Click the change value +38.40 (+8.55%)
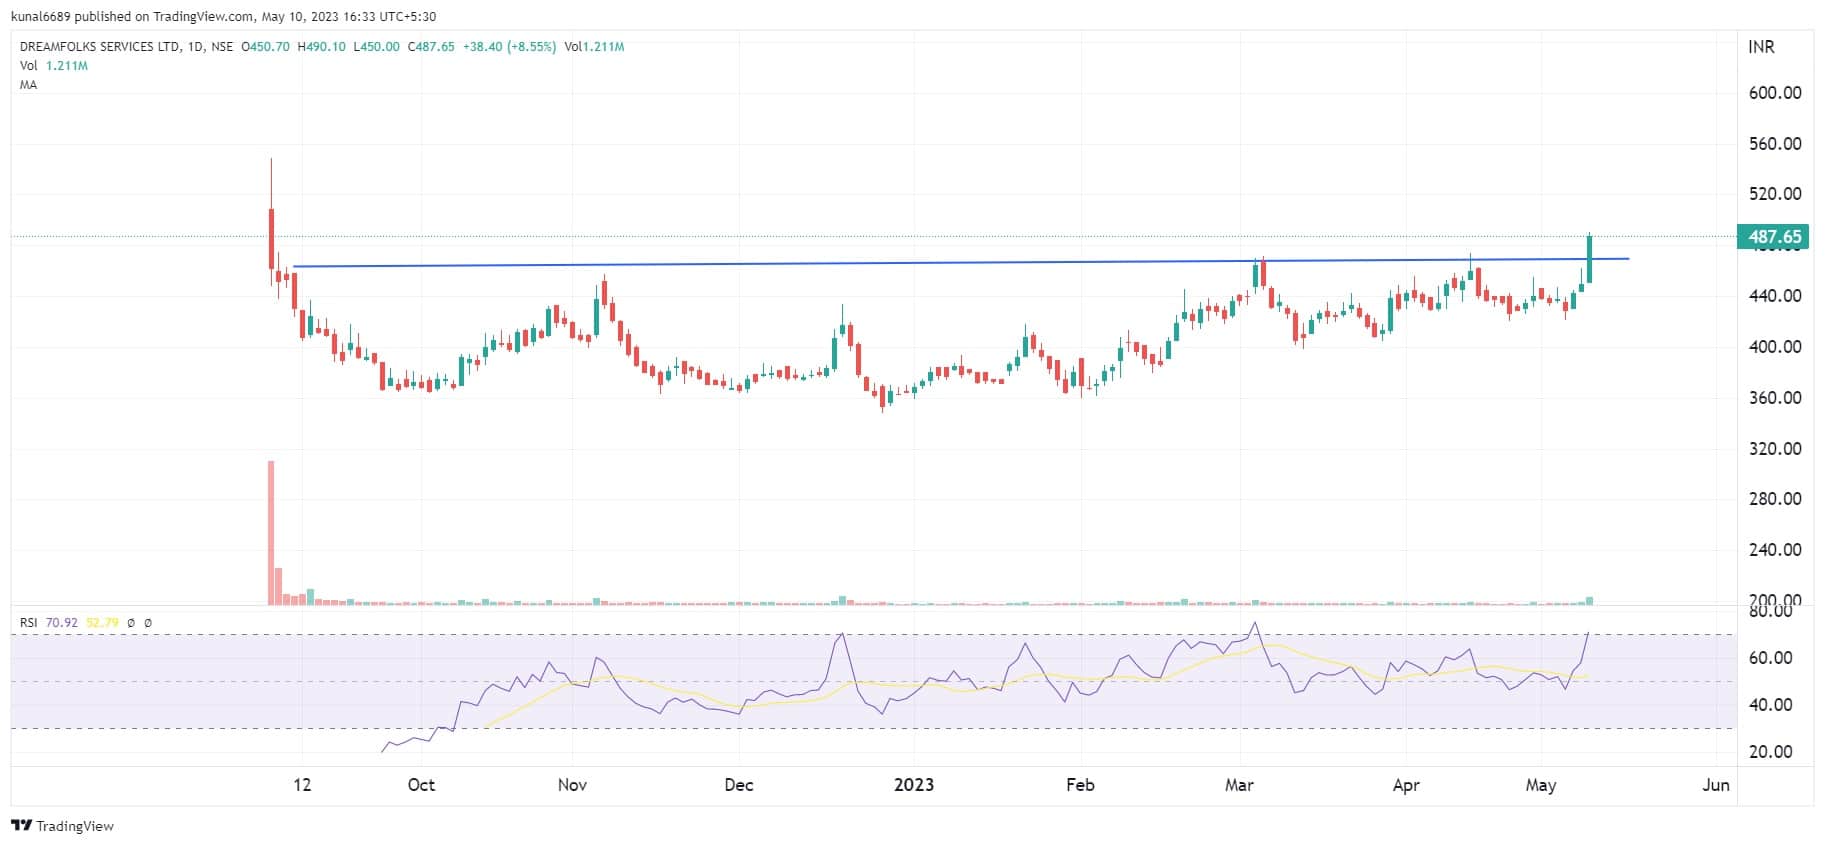Image resolution: width=1825 pixels, height=845 pixels. point(509,47)
